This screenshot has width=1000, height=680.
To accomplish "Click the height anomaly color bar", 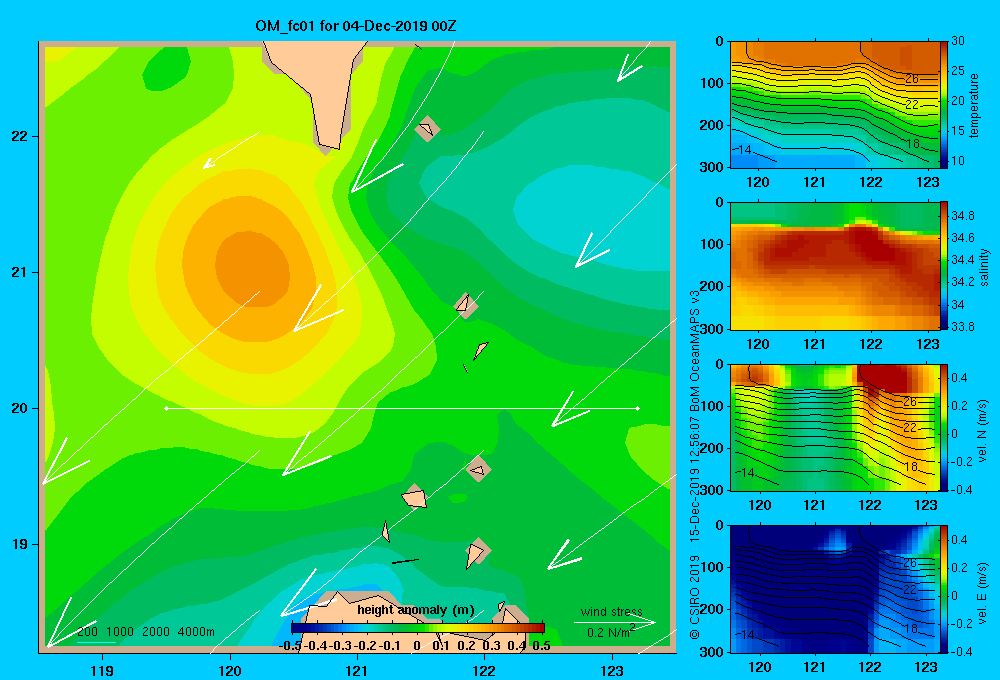I will pyautogui.click(x=418, y=628).
